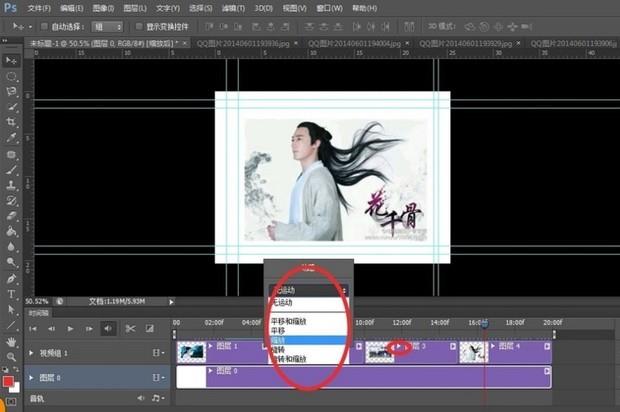Click the Ps application logo

click(10, 8)
